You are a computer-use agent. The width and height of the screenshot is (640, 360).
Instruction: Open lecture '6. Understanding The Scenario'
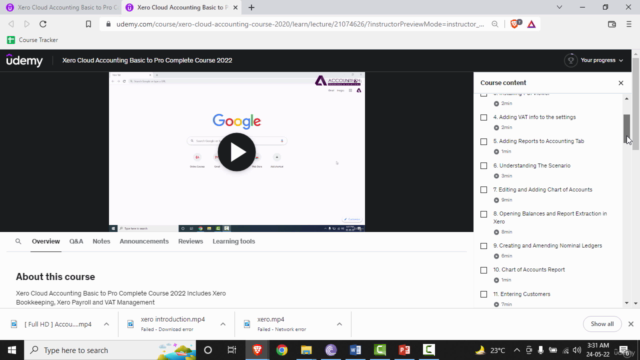(532, 166)
